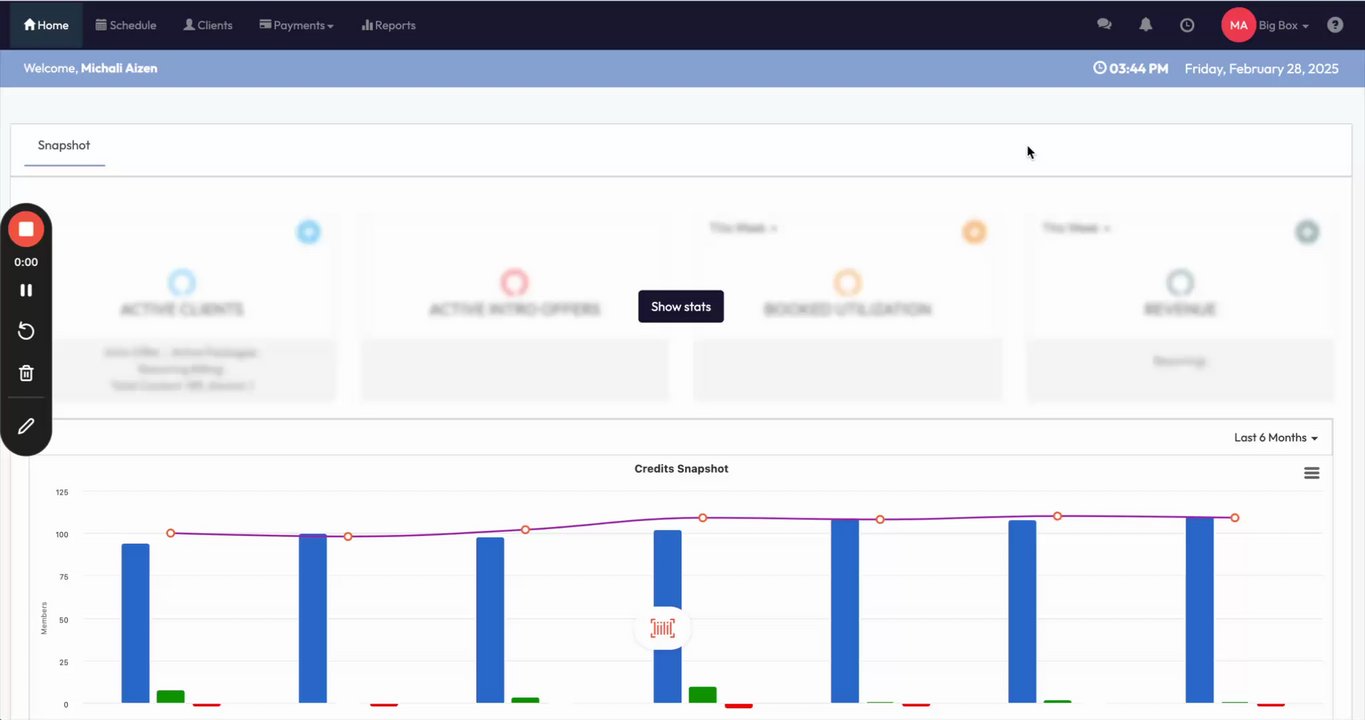Pause the recording
Screen dimensions: 1365x720
click(x=26, y=290)
